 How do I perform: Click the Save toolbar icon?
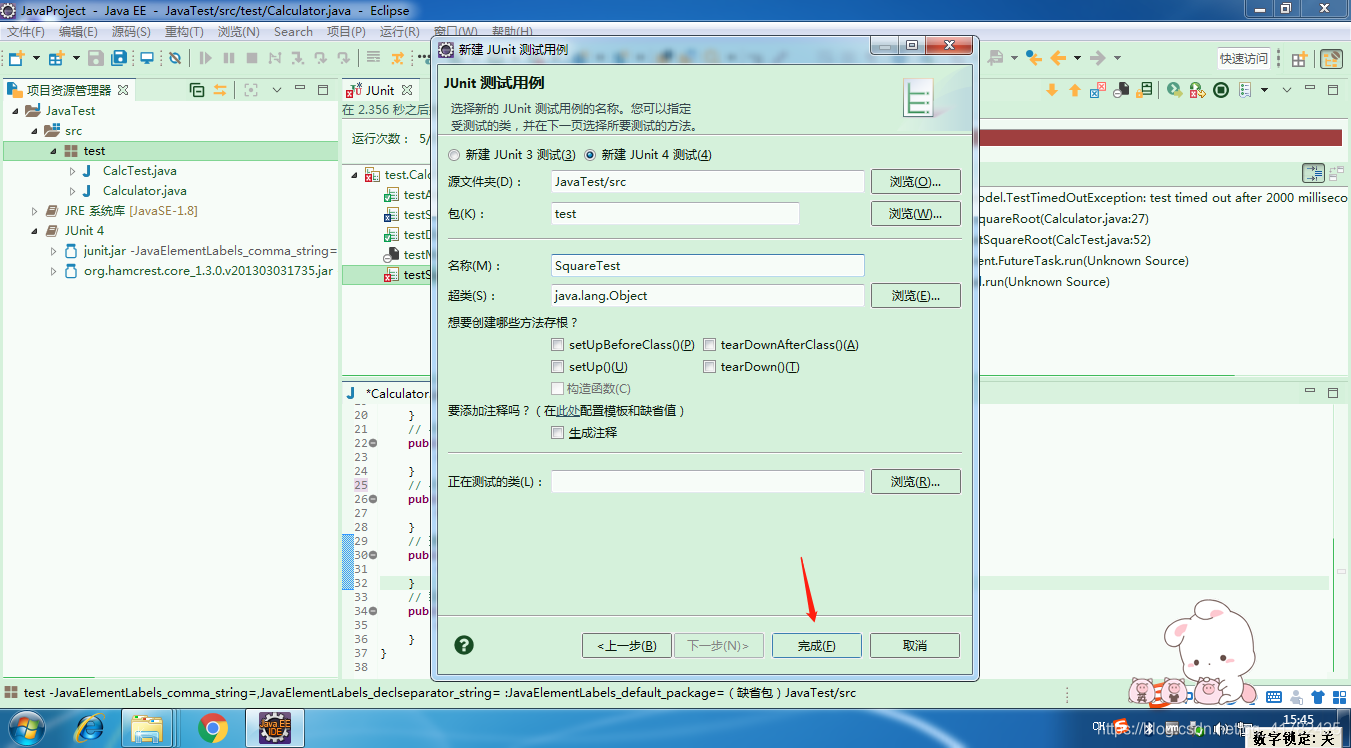[x=96, y=58]
